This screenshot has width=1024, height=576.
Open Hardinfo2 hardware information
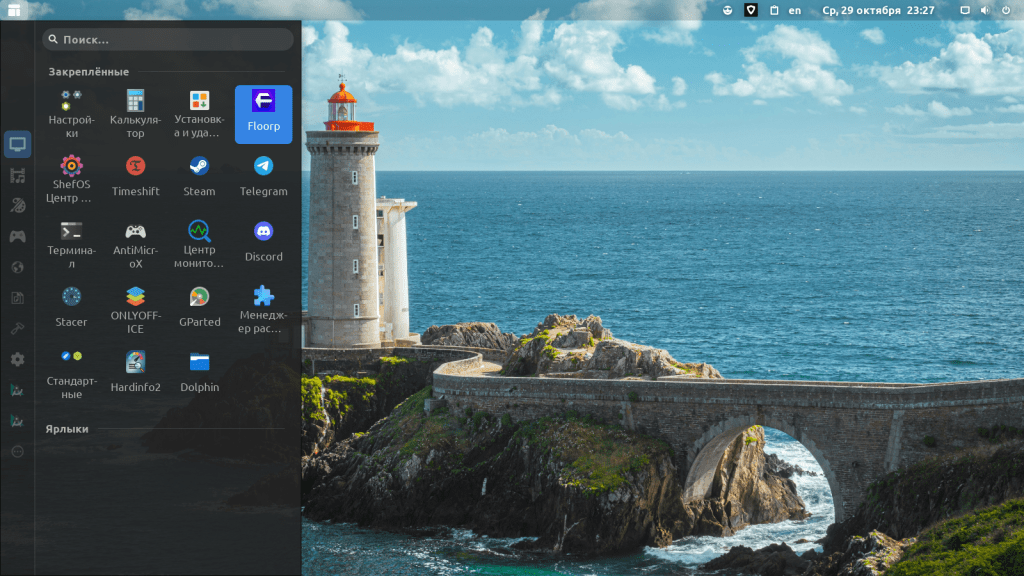click(135, 372)
